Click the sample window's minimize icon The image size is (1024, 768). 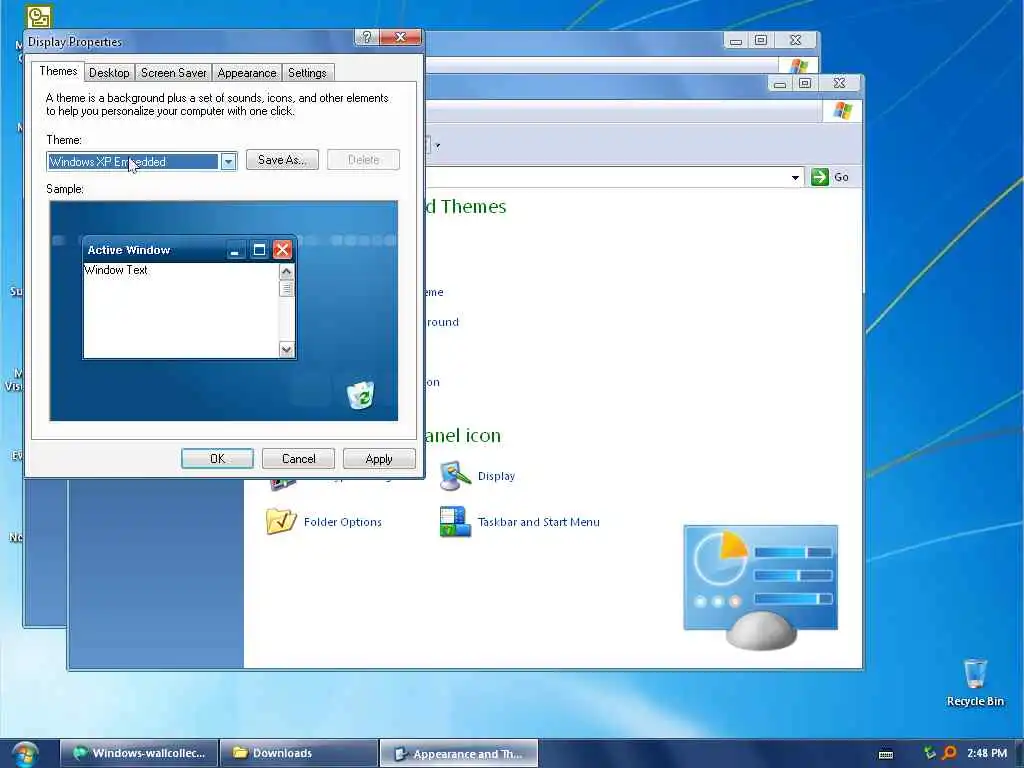tap(235, 250)
